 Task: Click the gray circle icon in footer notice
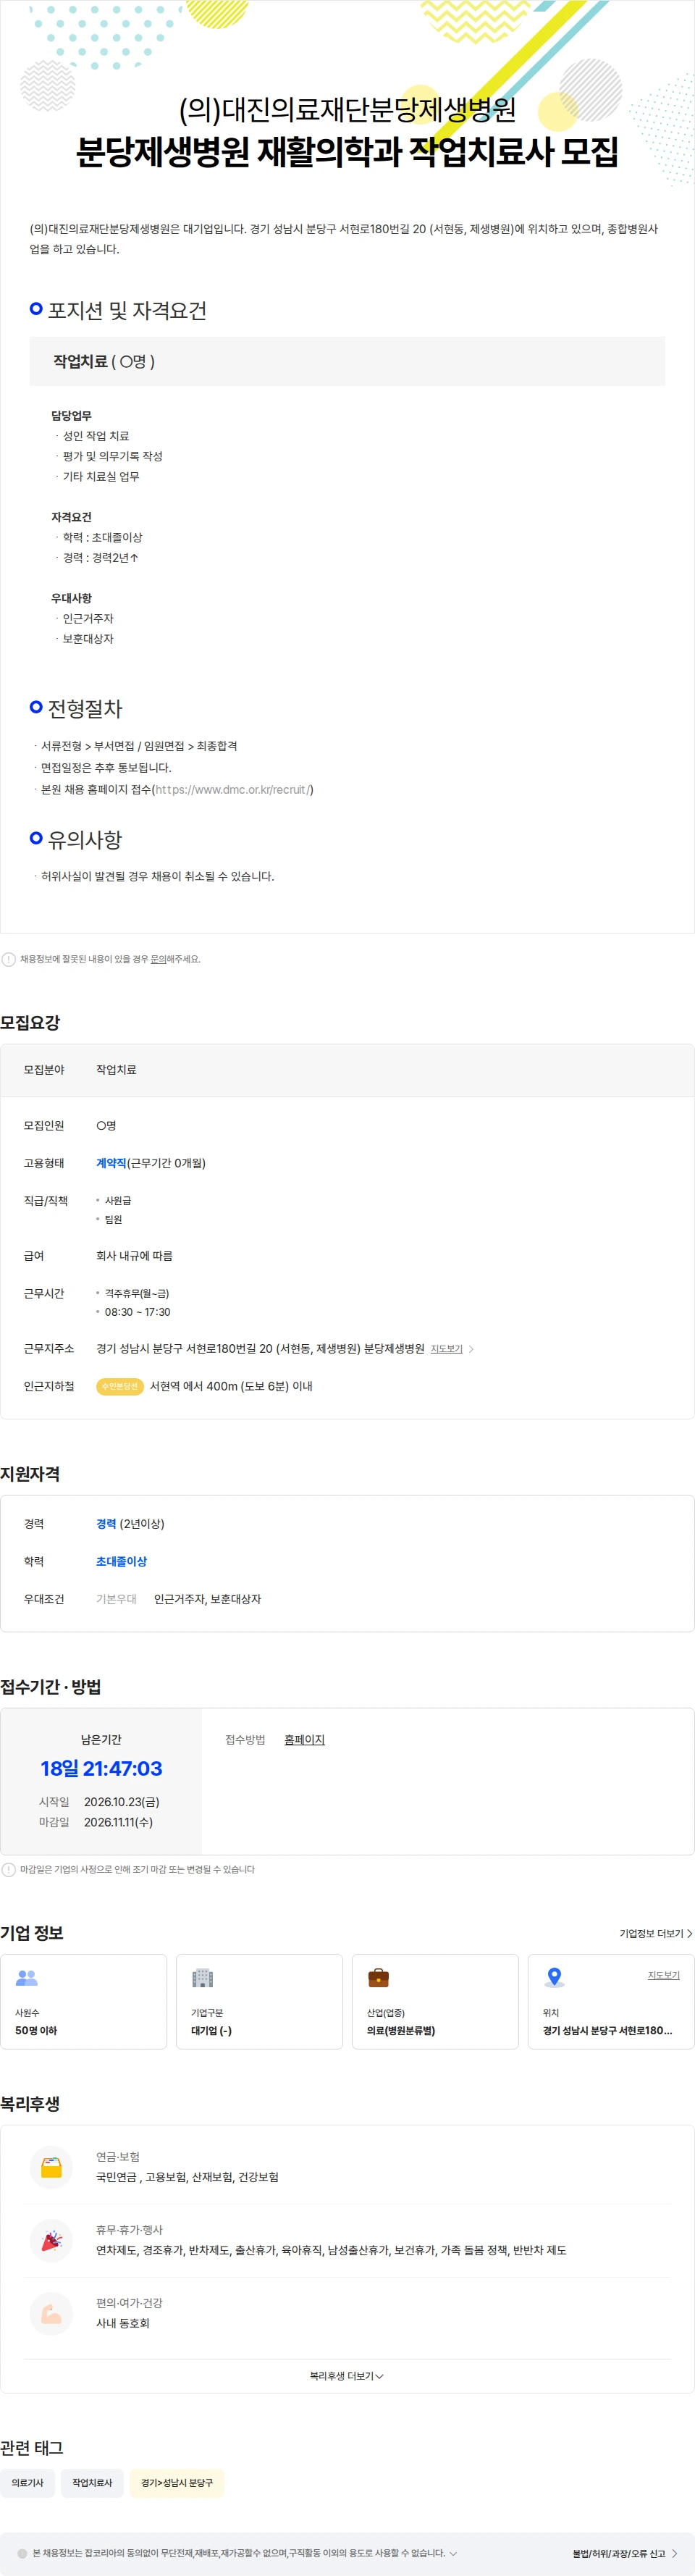22,2553
